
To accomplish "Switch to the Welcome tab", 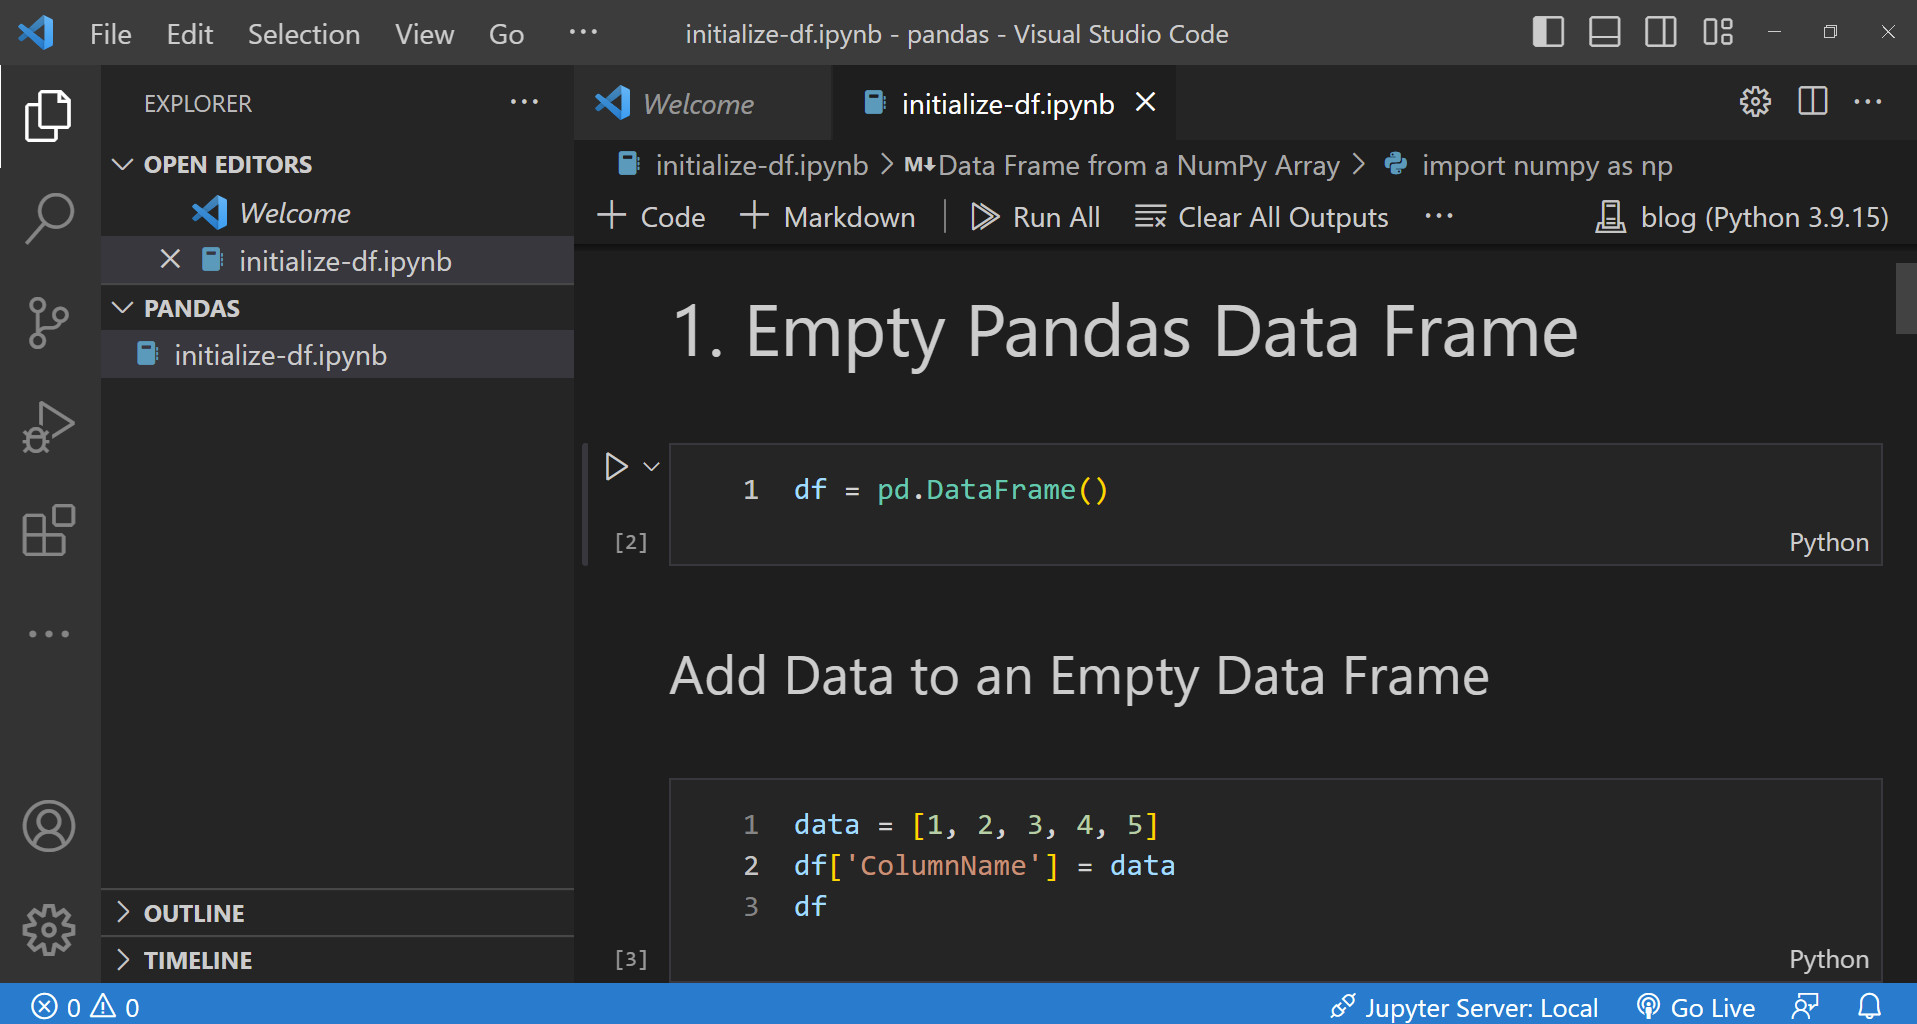I will [698, 104].
